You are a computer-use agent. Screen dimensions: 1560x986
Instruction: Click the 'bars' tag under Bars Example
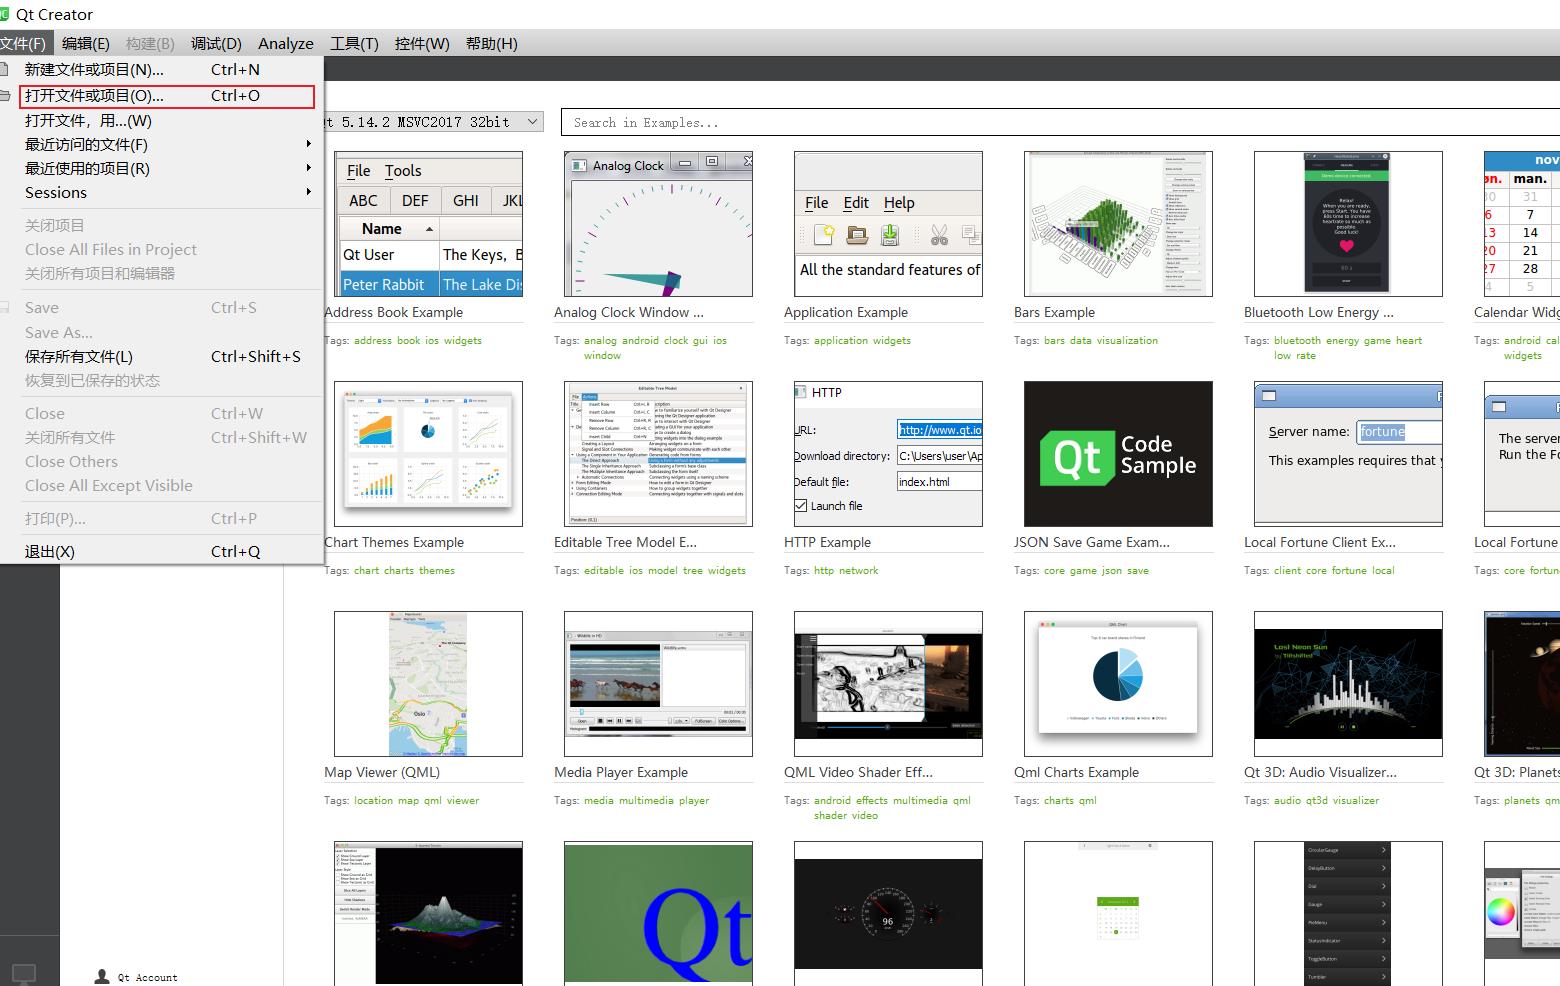click(x=1054, y=341)
